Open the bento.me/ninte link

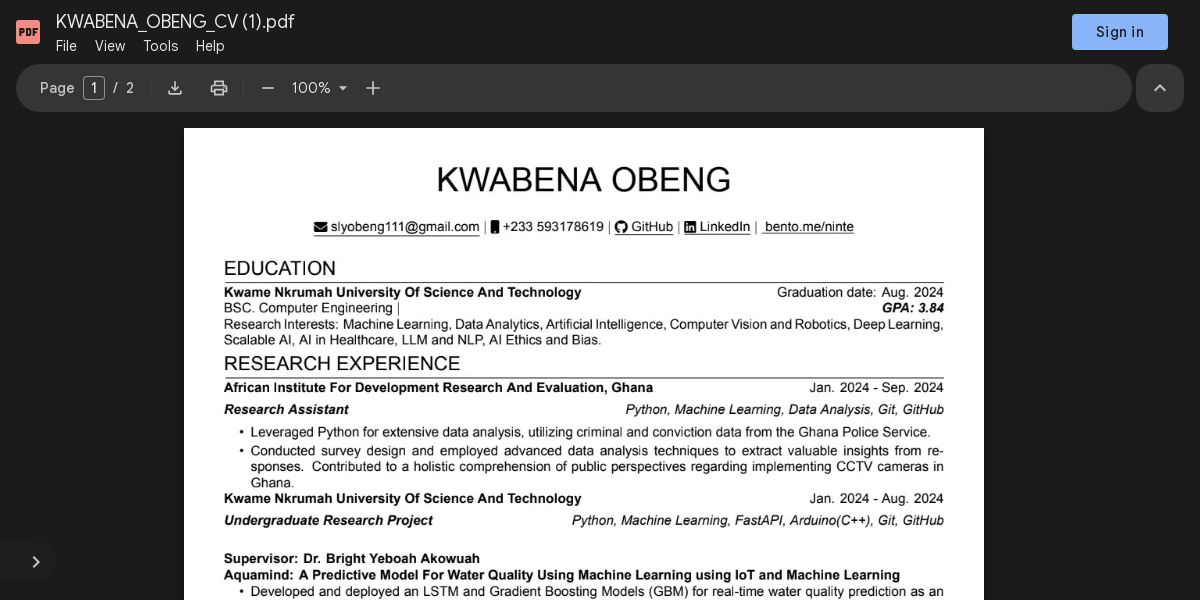click(809, 227)
